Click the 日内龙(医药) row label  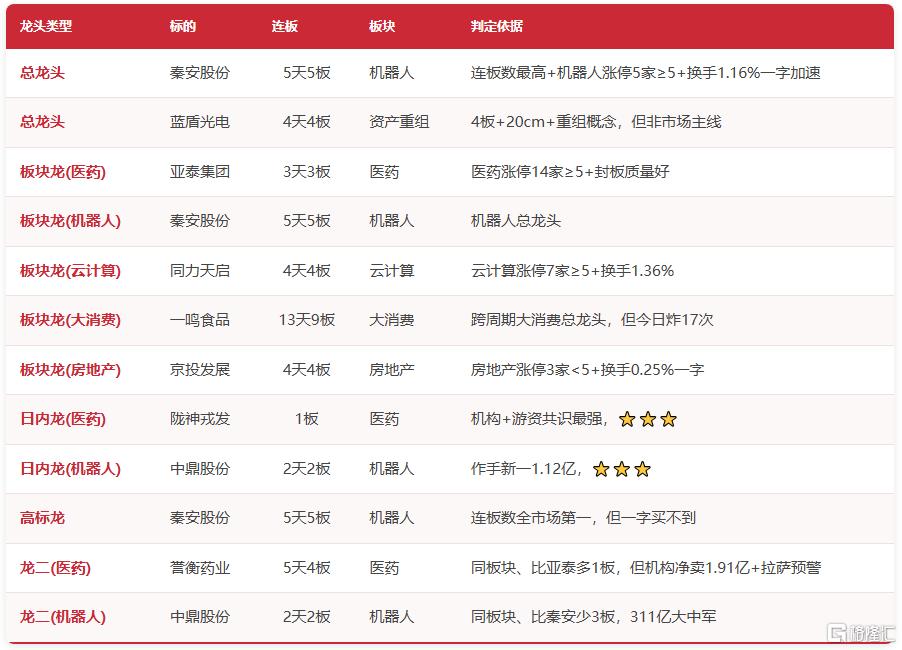click(63, 419)
